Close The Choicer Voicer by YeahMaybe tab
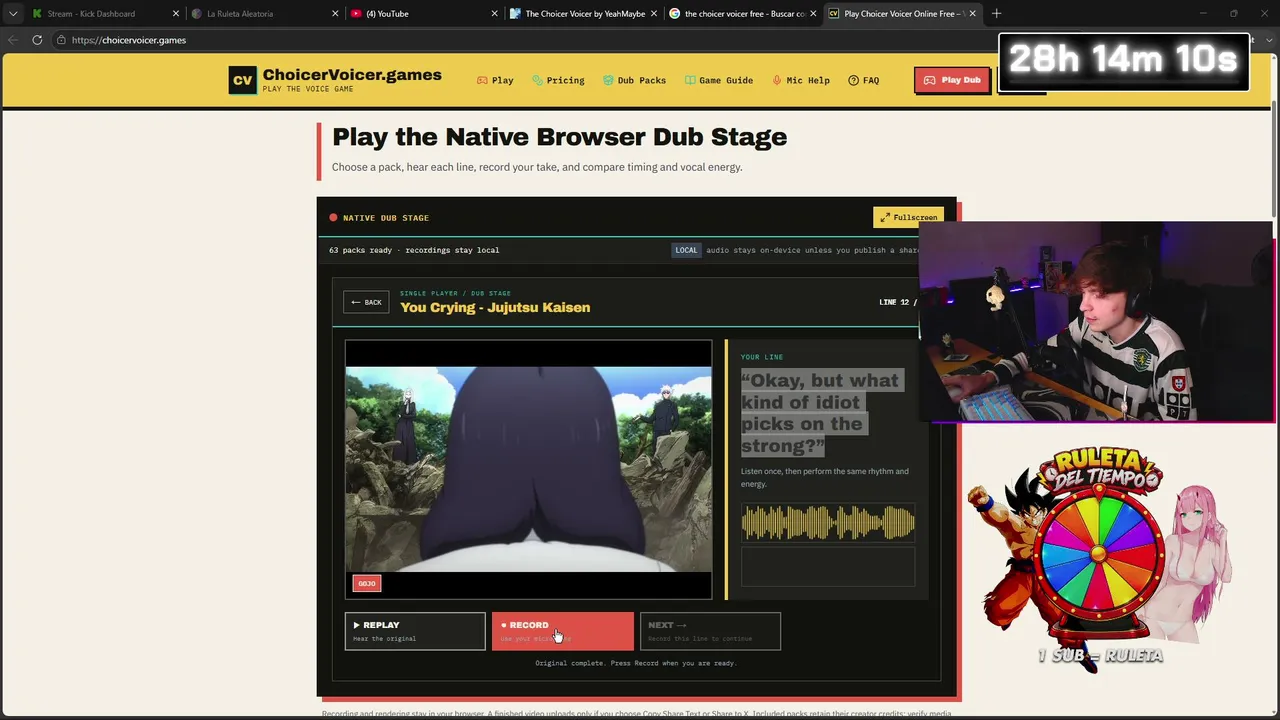Screen dimensions: 1280x720 pyautogui.click(x=653, y=14)
